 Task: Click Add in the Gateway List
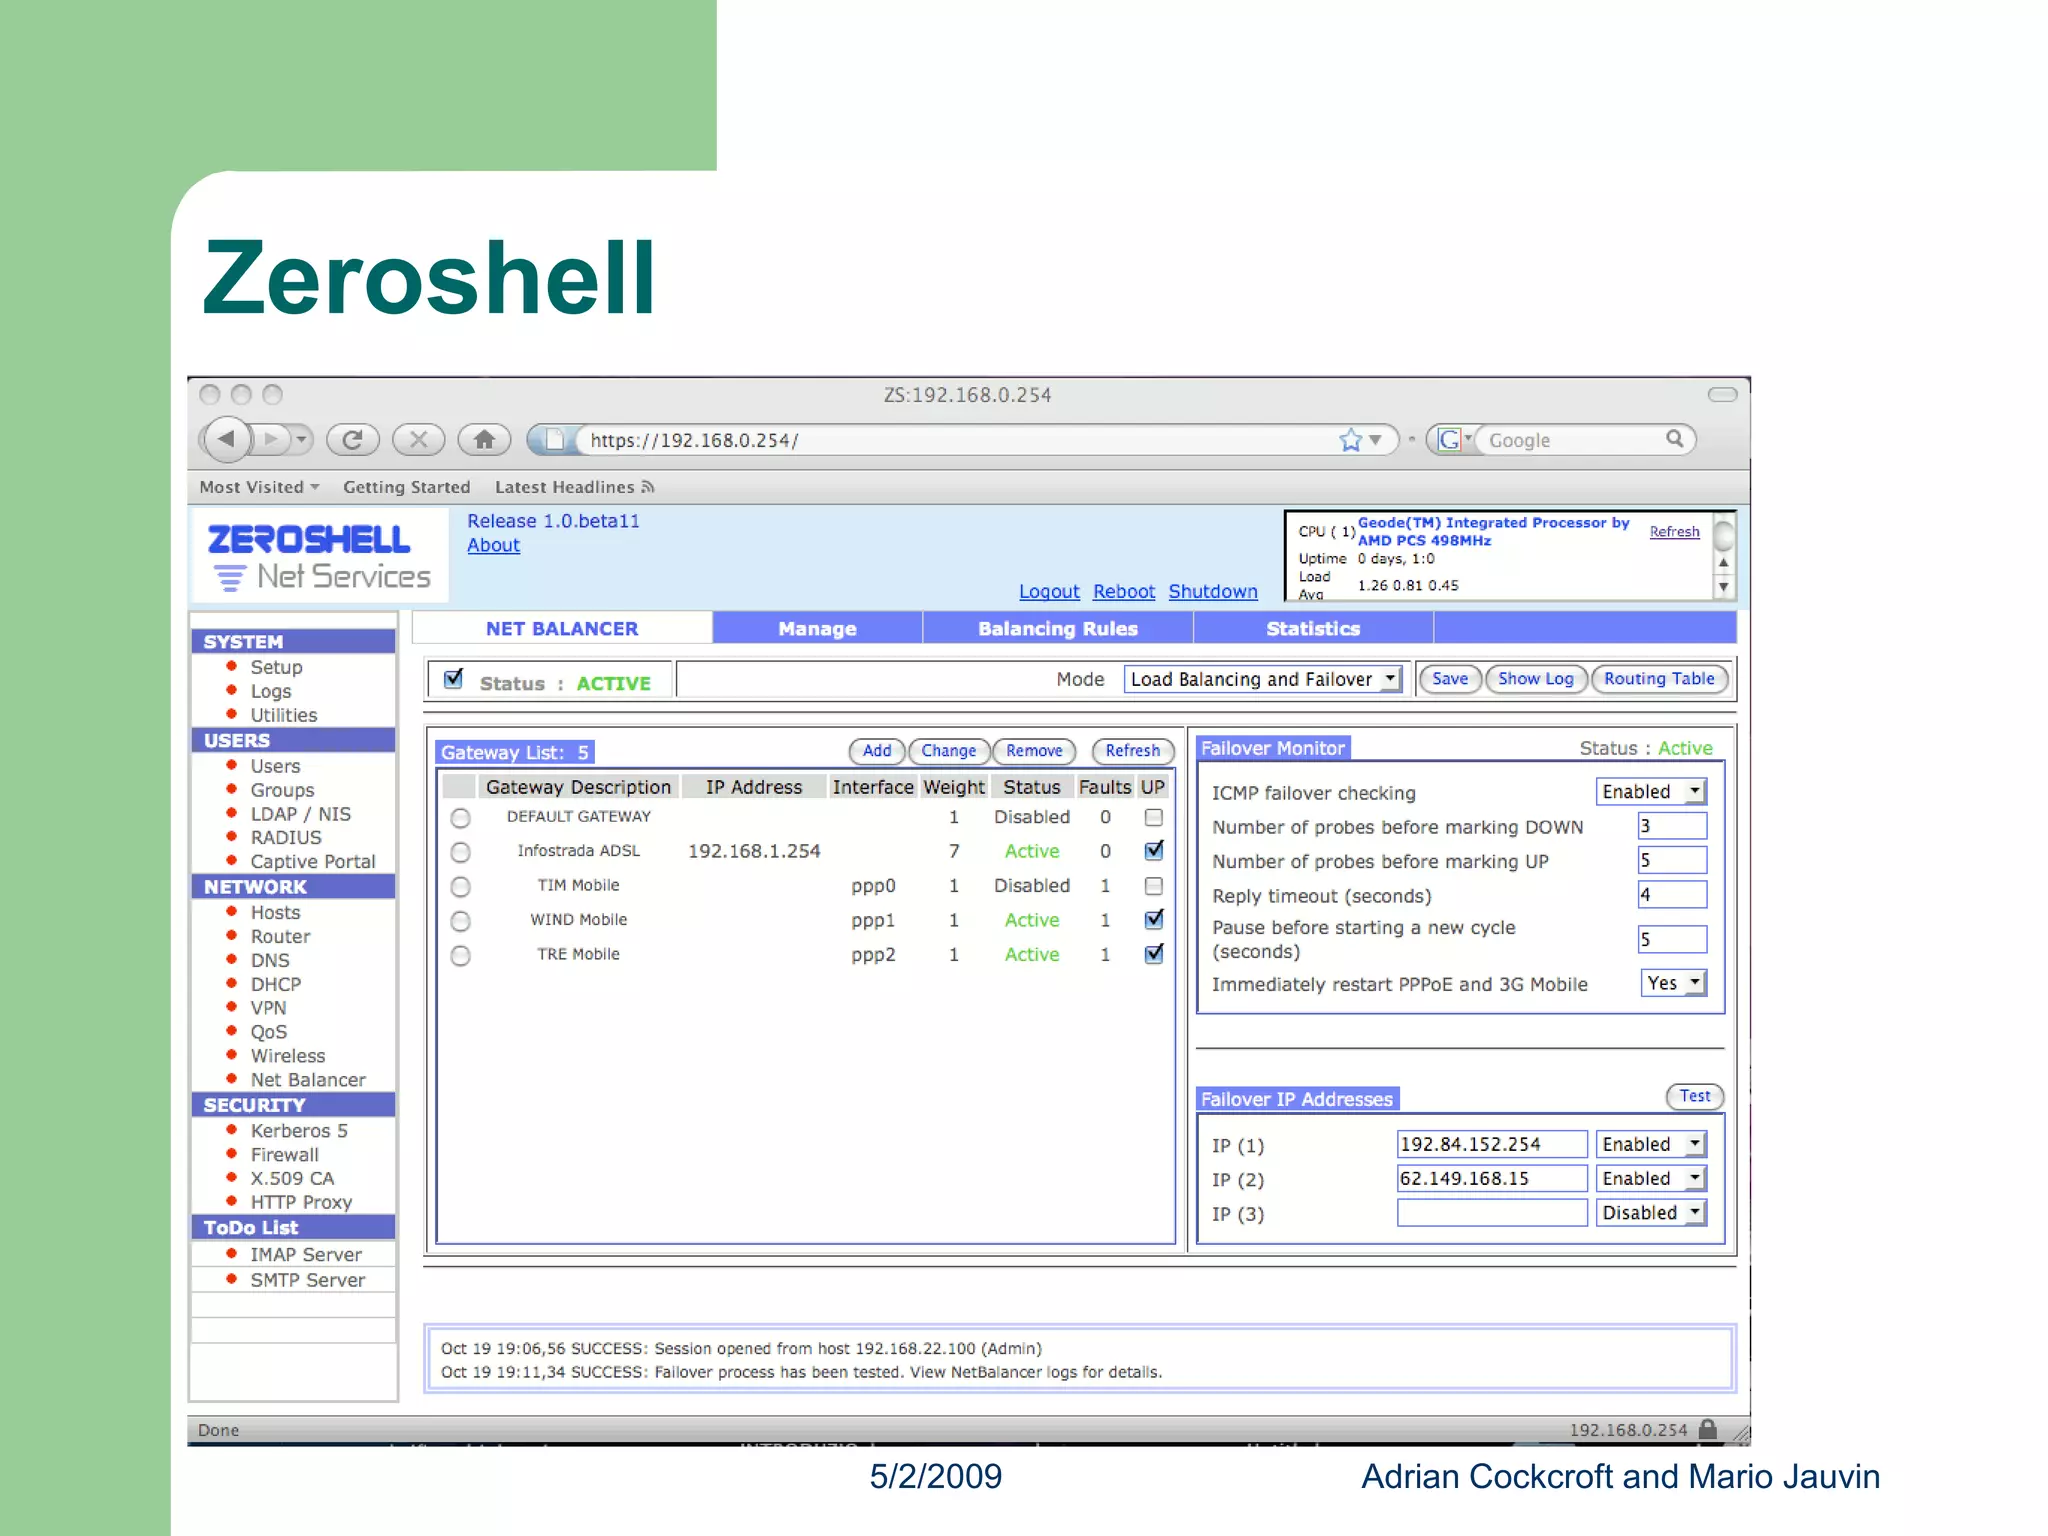point(877,751)
